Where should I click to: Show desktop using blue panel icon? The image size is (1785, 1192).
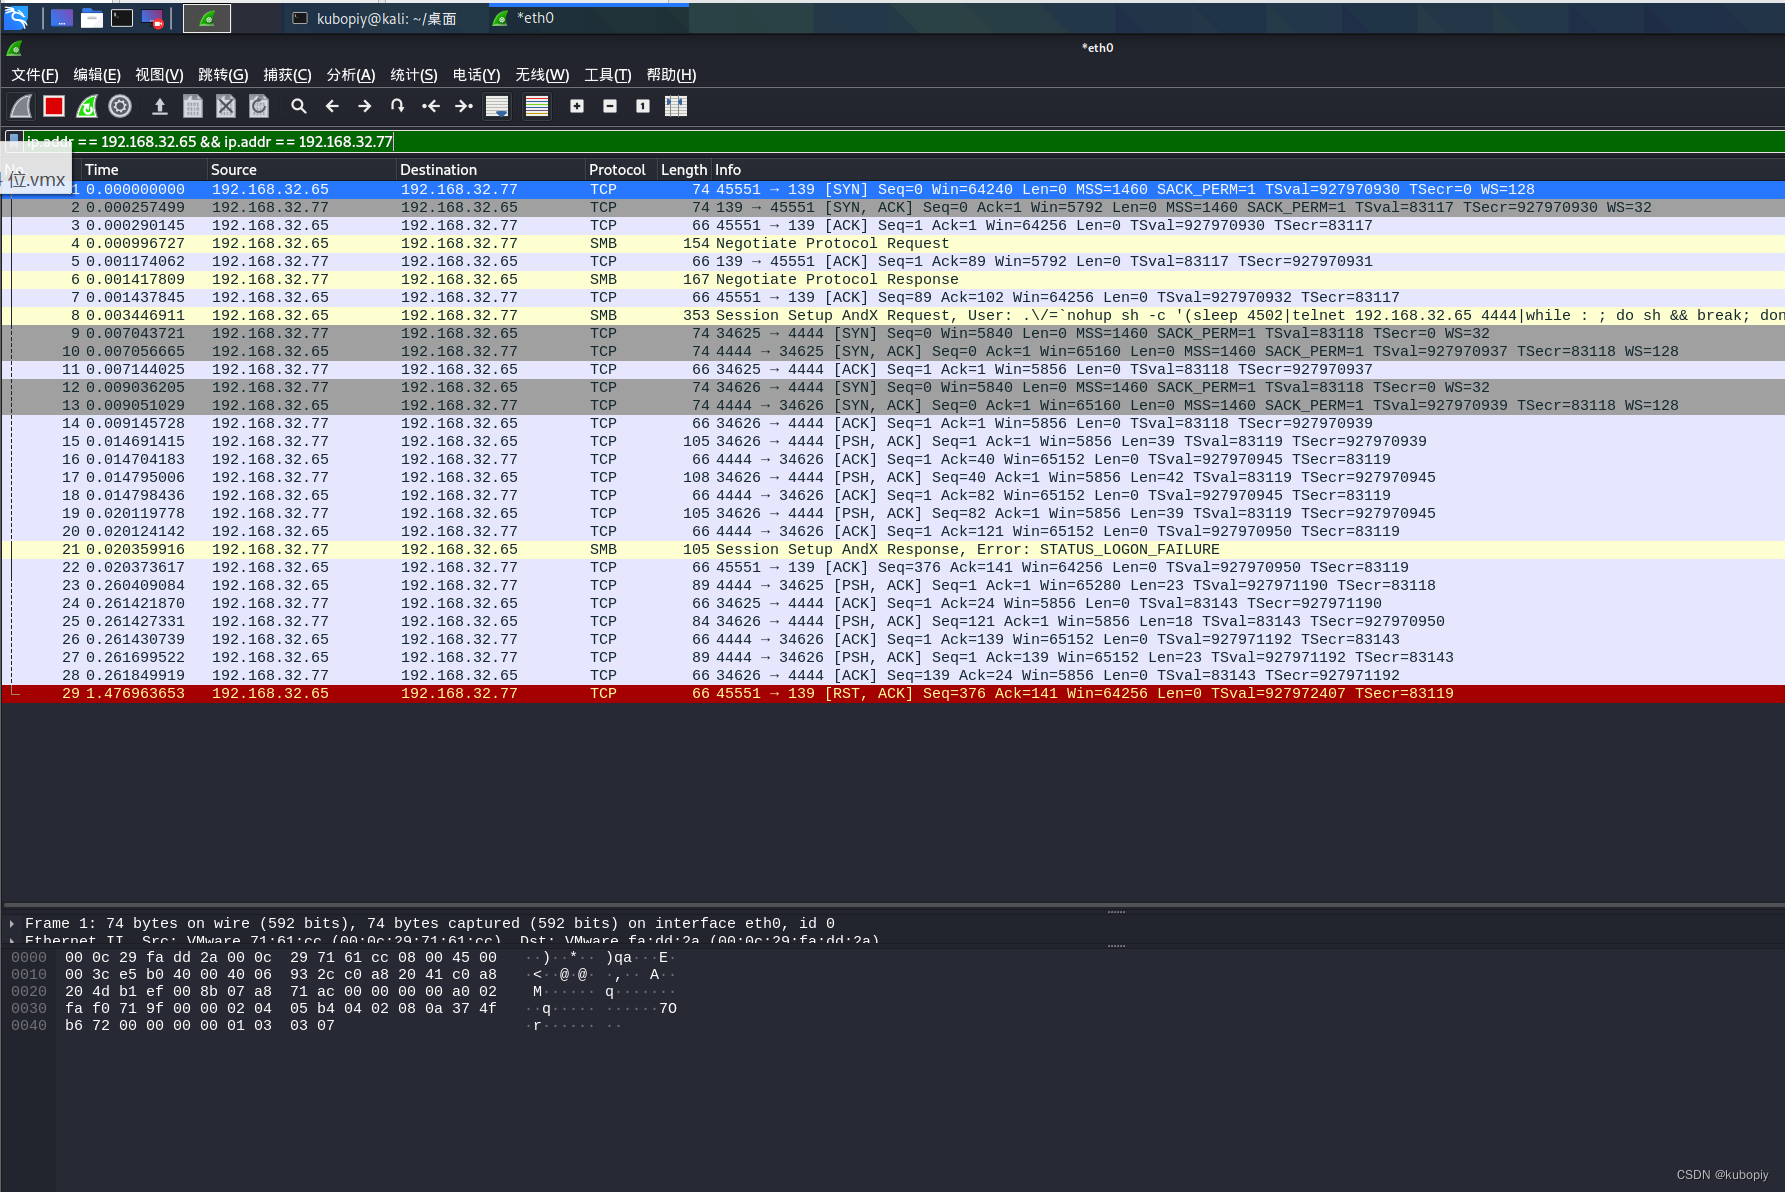click(x=62, y=18)
